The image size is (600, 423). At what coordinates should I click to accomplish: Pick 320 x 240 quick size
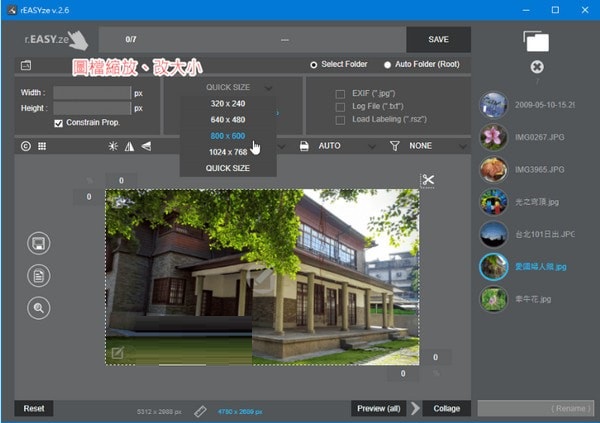tap(228, 104)
